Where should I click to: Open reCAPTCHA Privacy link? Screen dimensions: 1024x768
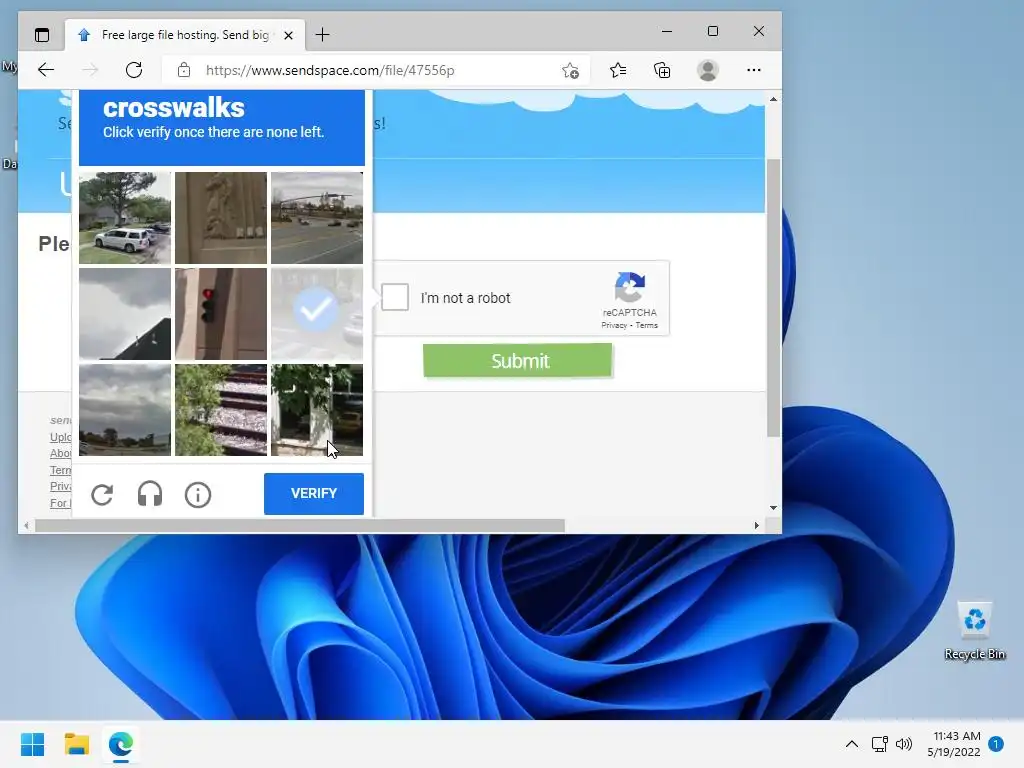click(x=614, y=325)
